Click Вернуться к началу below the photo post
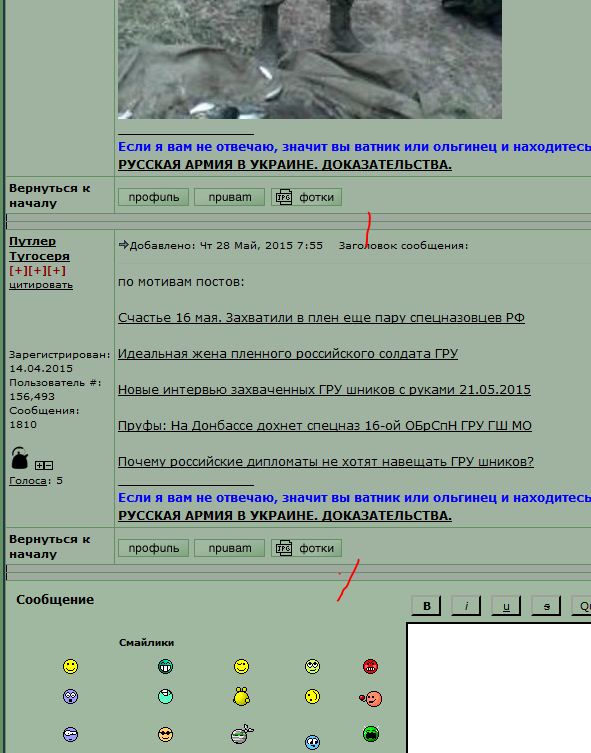Viewport: 591px width, 753px height. coord(49,195)
